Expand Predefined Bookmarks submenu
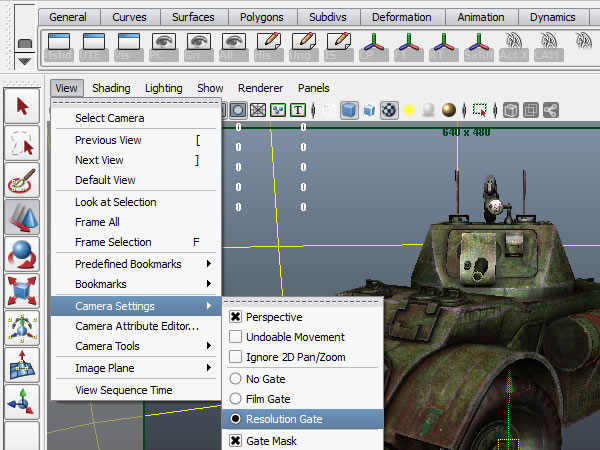Screen dimensions: 600x450 tap(136, 264)
